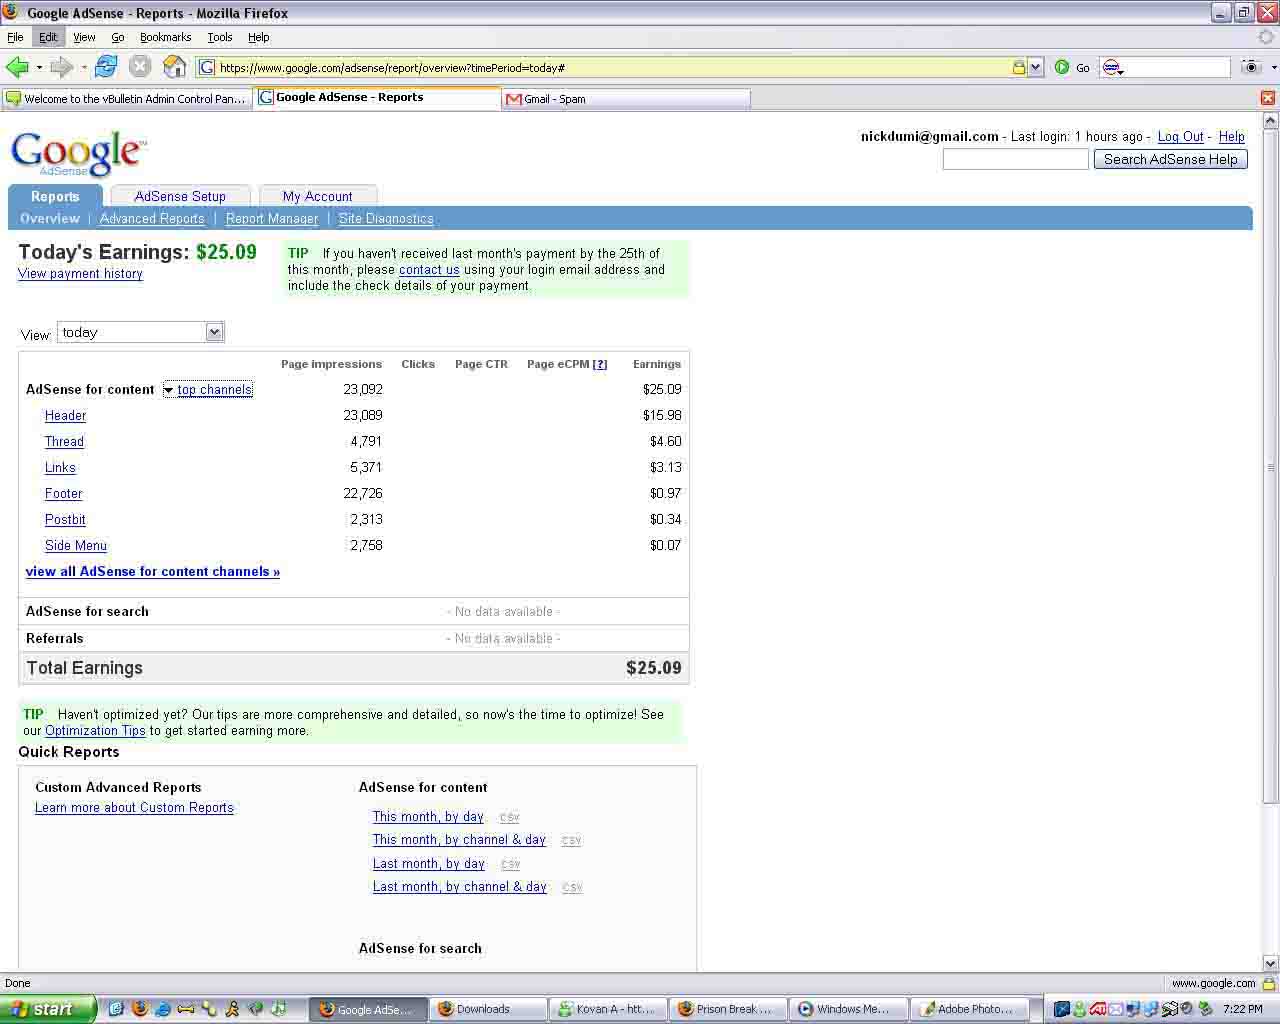Click the padlock security icon in address bar

[1018, 67]
